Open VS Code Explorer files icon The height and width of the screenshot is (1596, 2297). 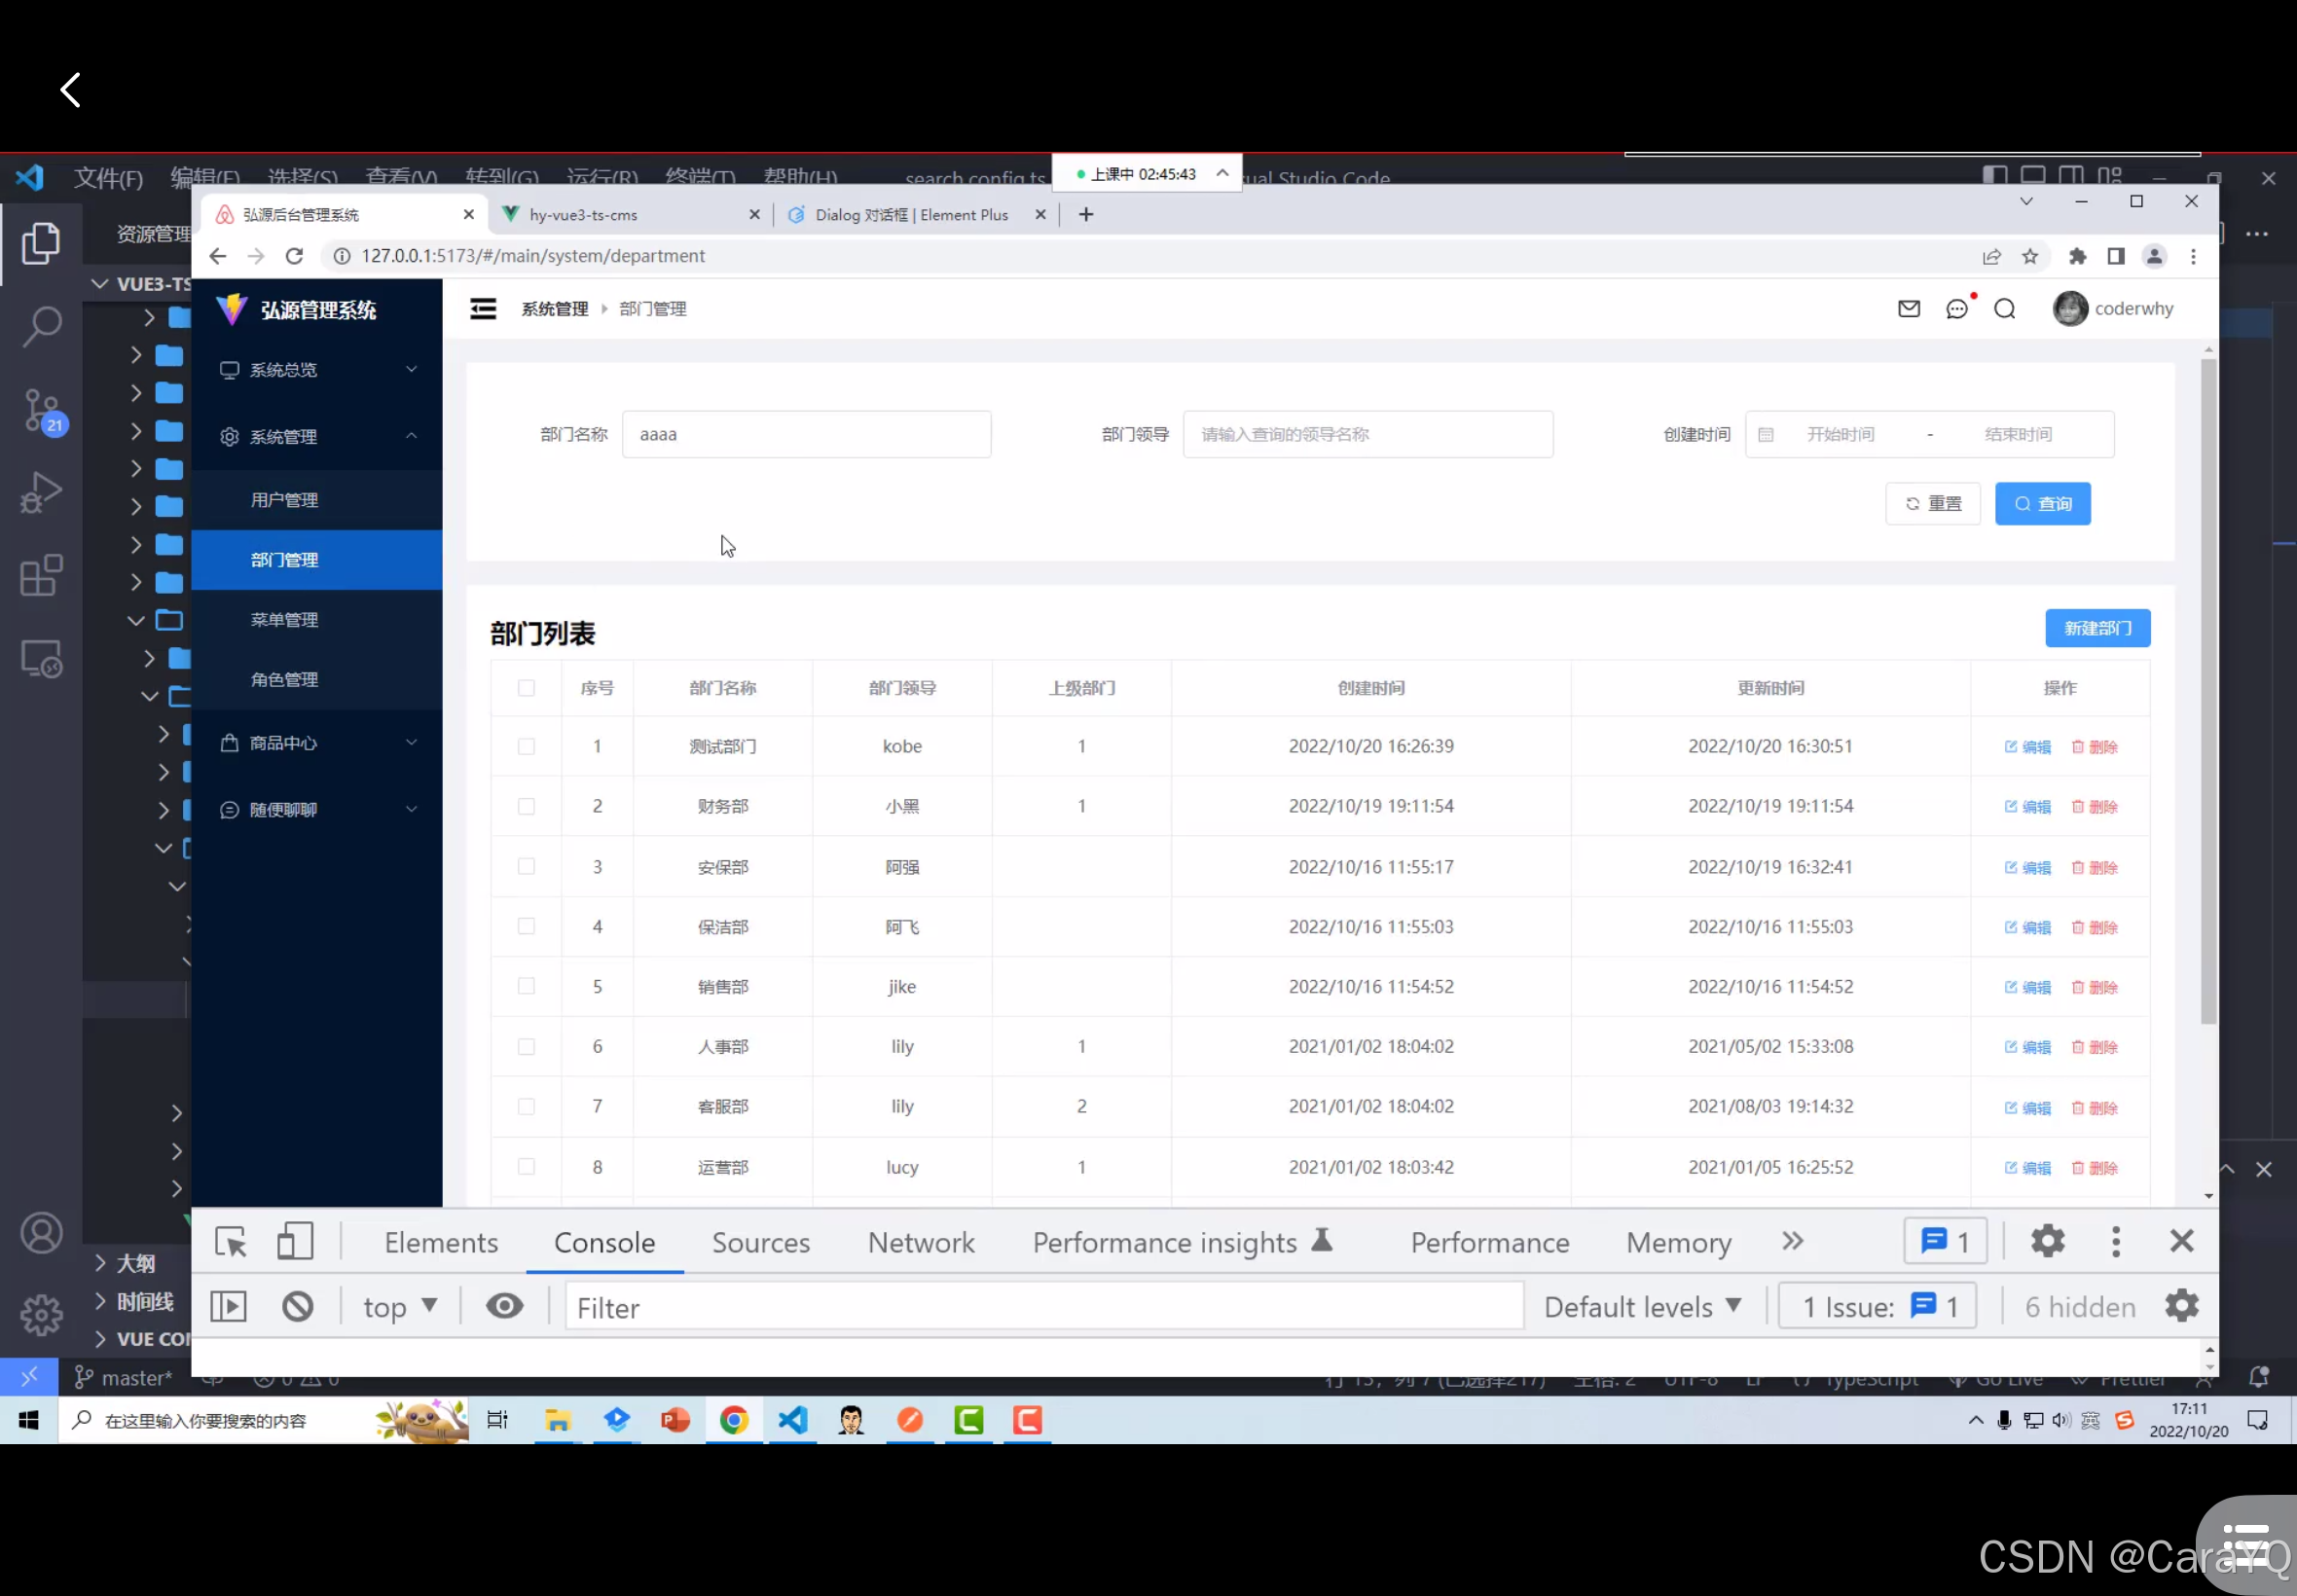tap(41, 243)
